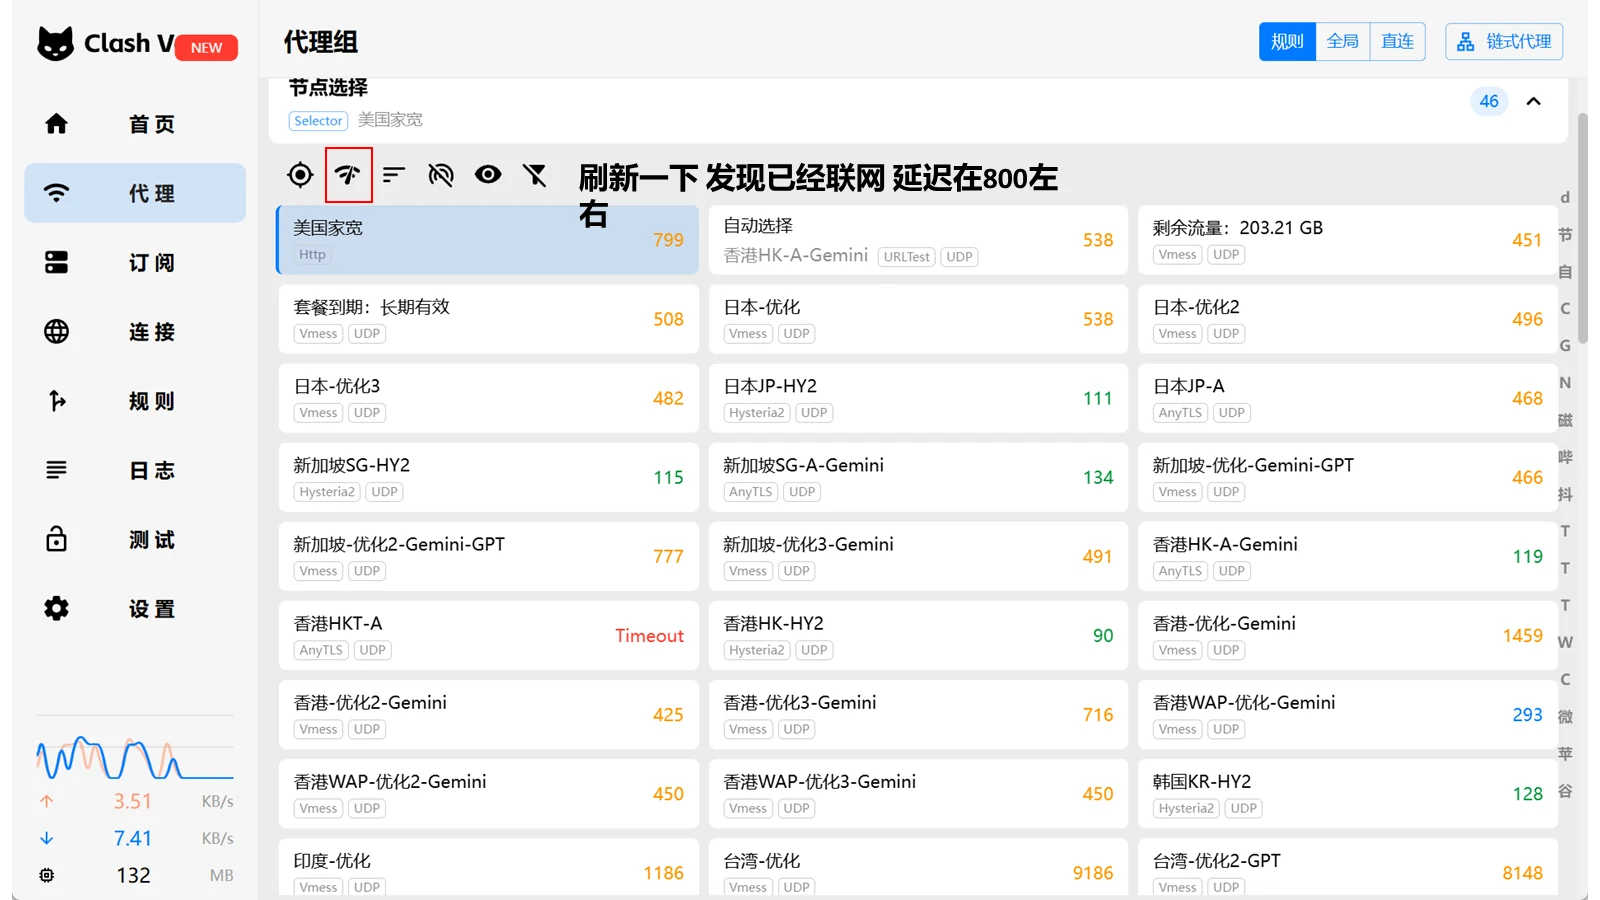Collapse the 节点选择 group with chevron

(x=1533, y=101)
